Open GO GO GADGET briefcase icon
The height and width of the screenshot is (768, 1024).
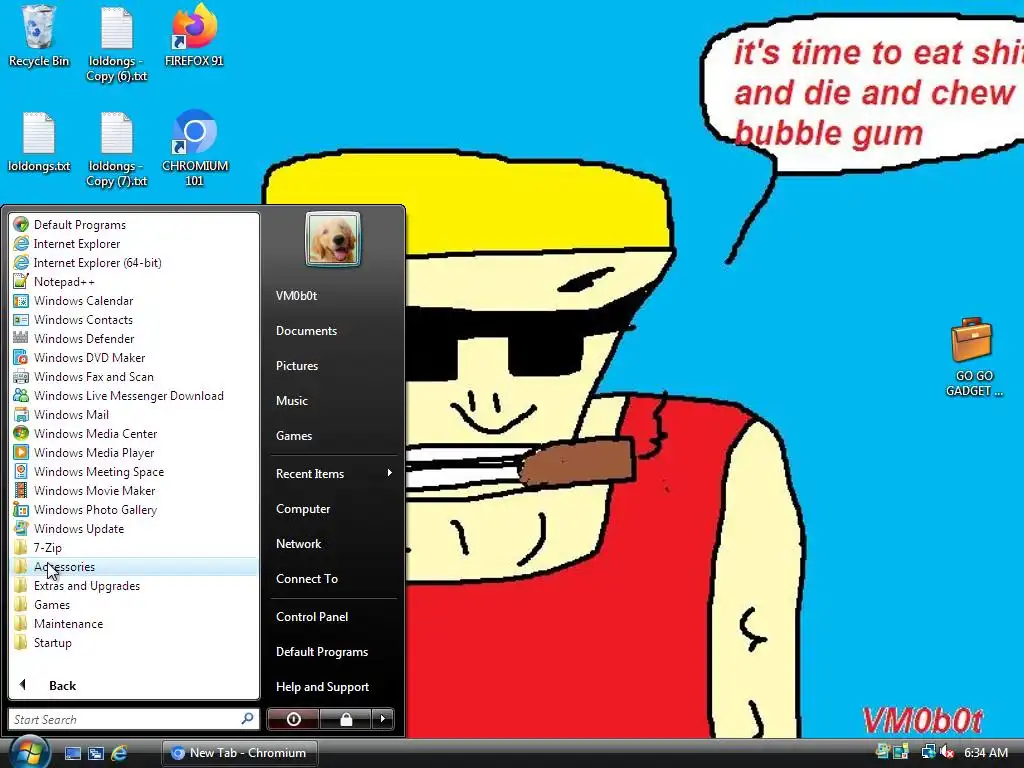click(x=974, y=357)
